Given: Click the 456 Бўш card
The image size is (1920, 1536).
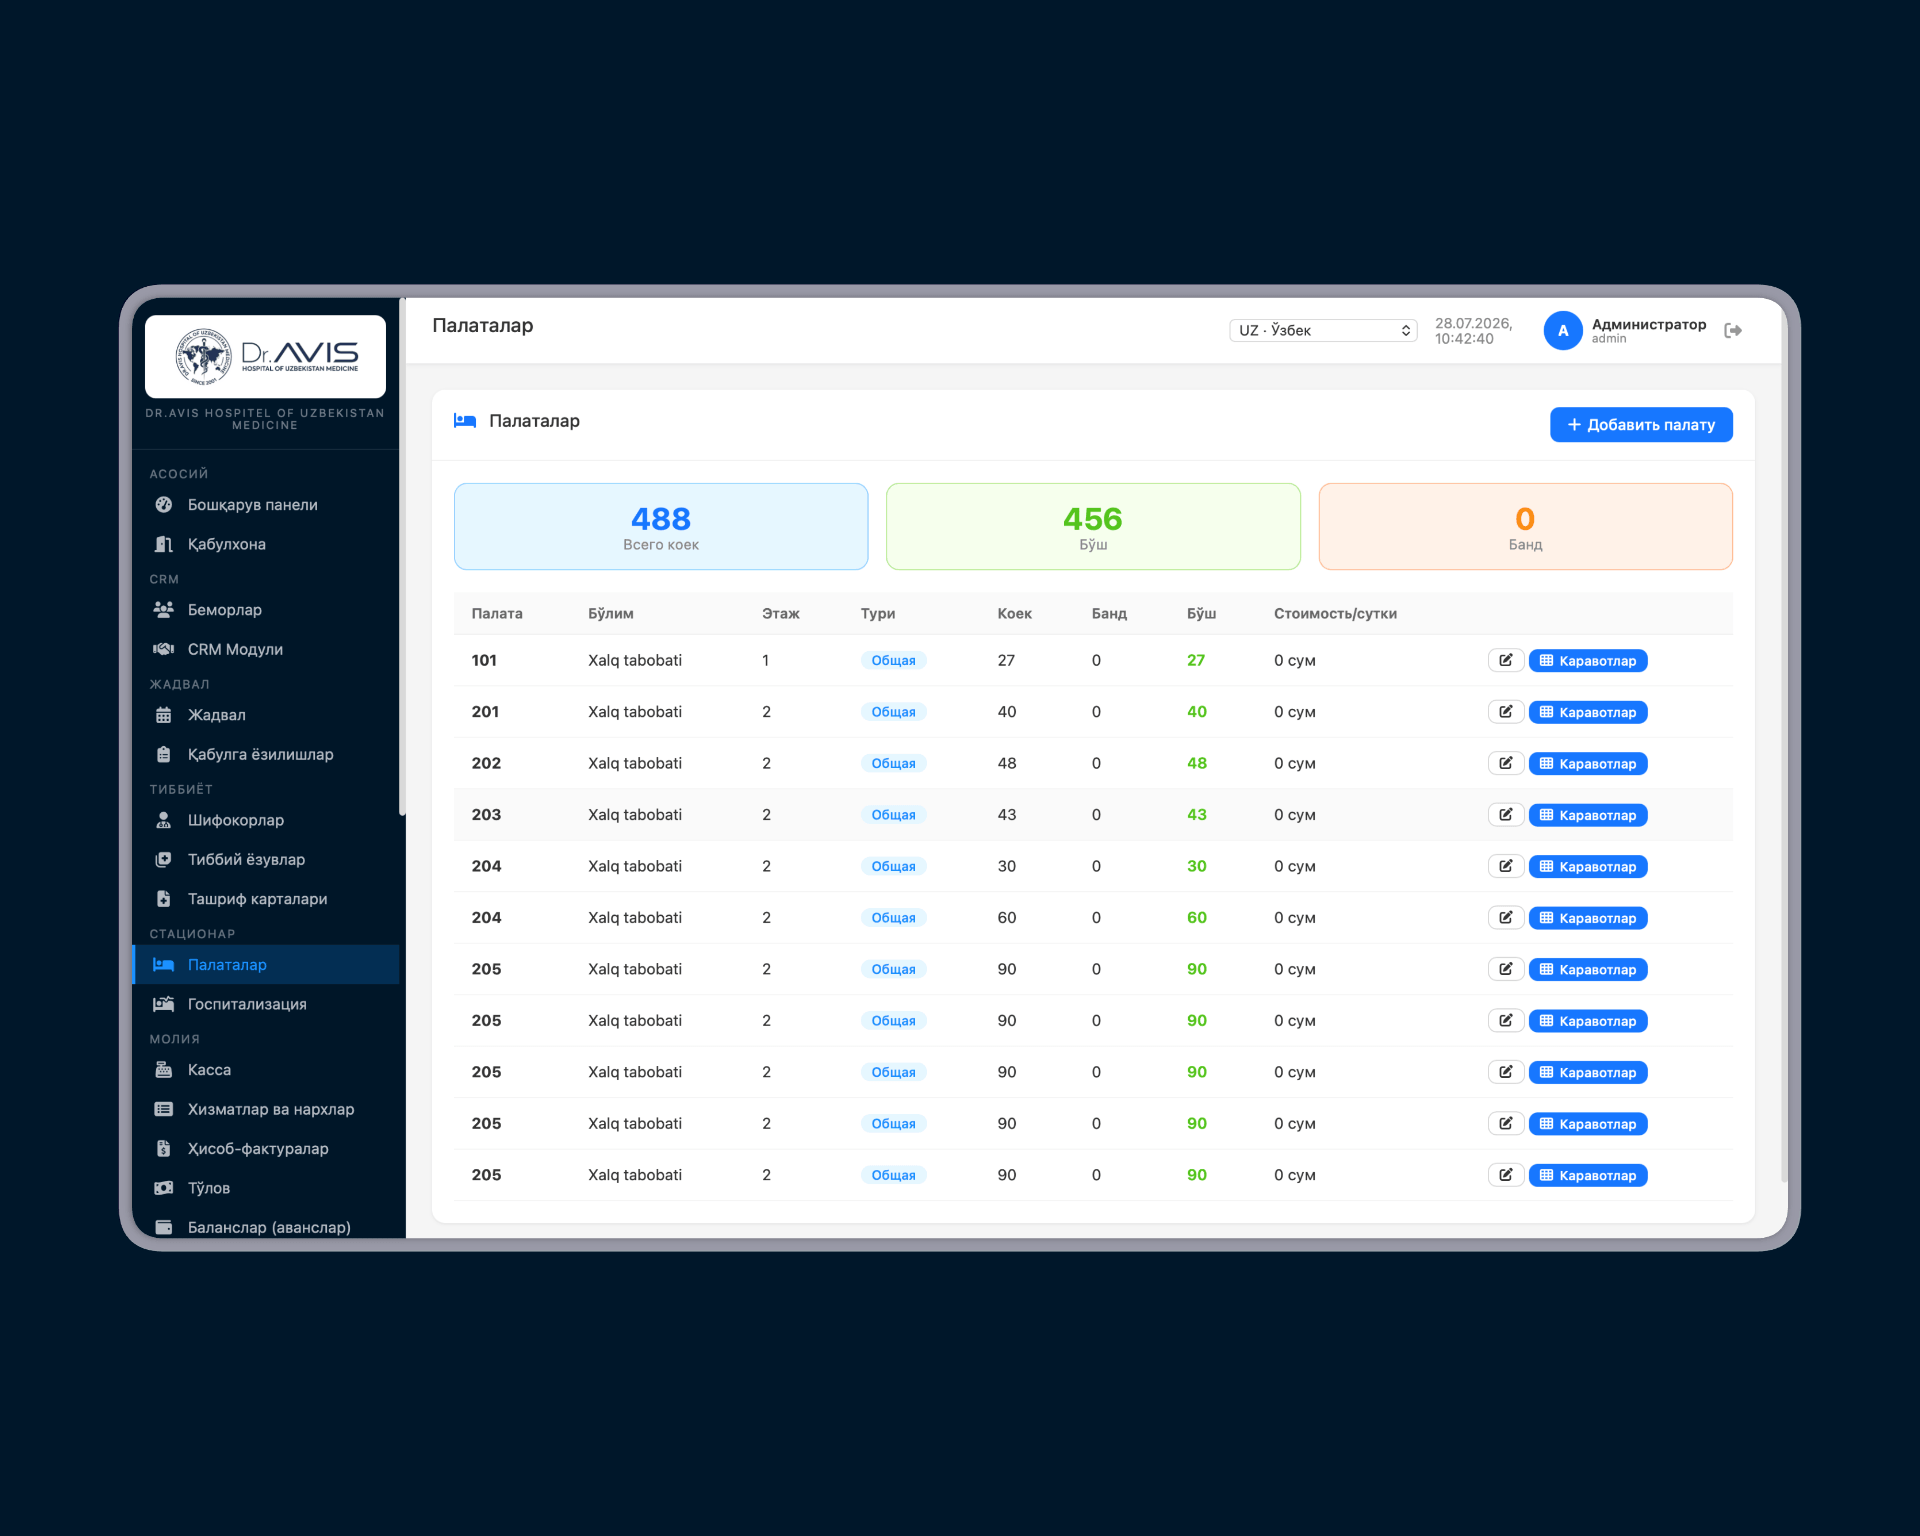Looking at the screenshot, I should tap(1093, 527).
